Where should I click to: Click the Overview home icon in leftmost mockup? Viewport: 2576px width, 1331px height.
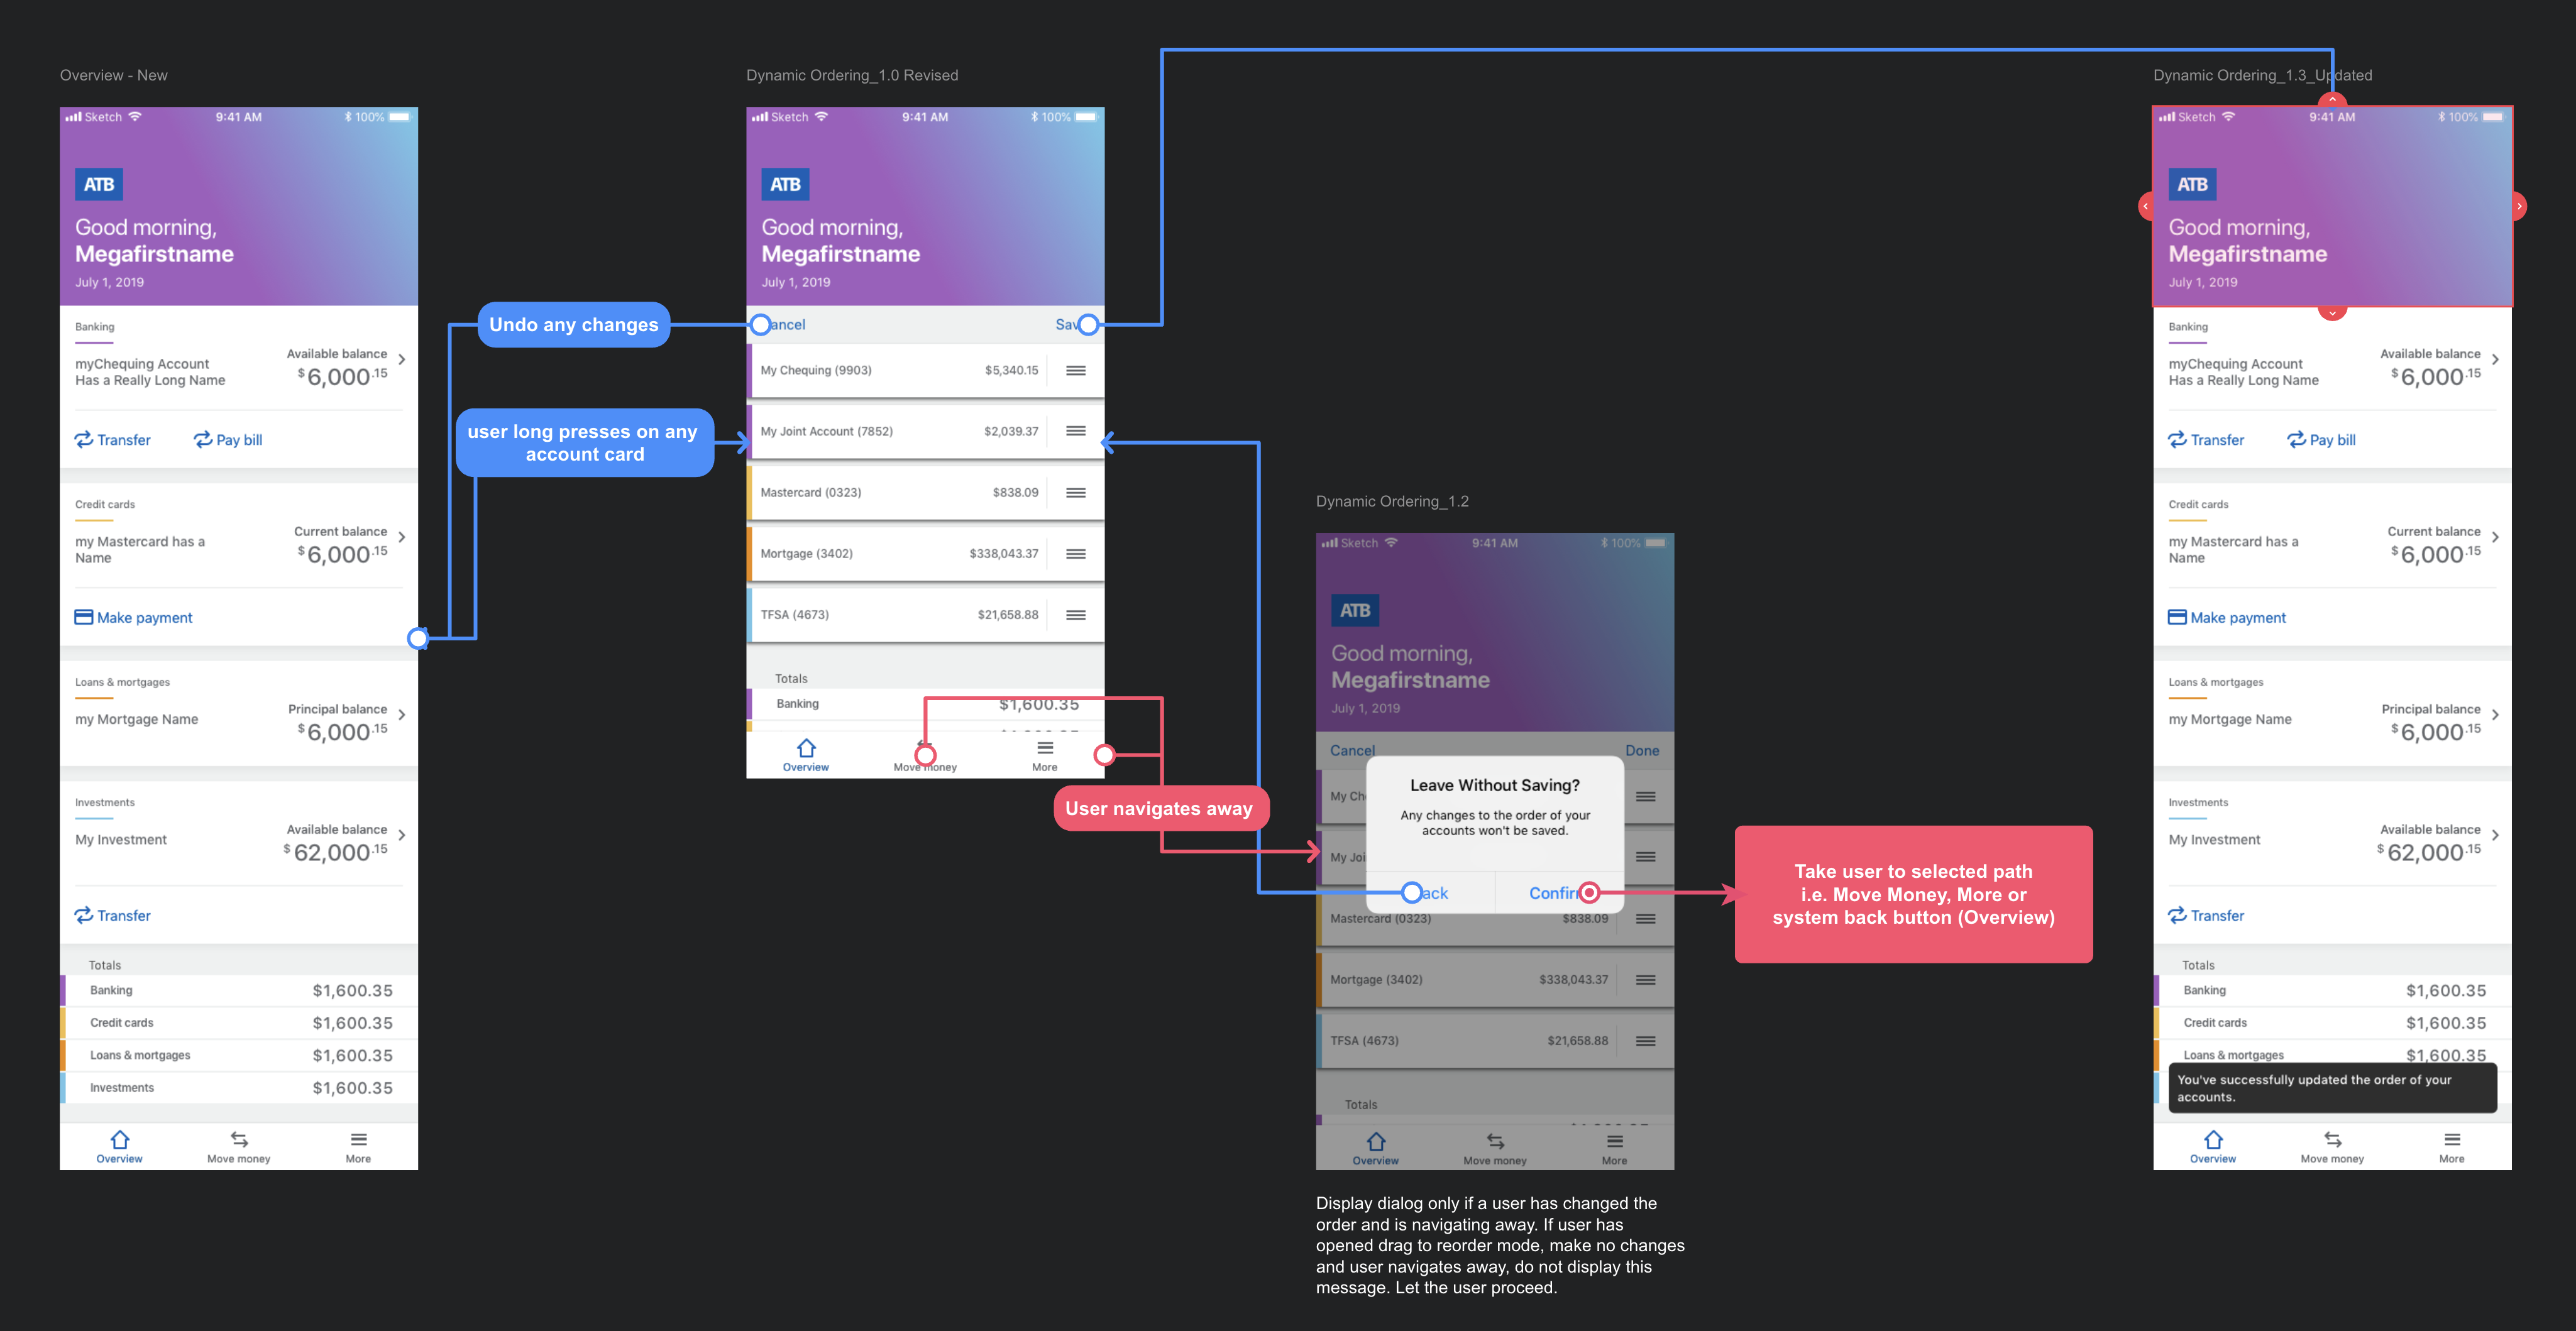tap(120, 1139)
